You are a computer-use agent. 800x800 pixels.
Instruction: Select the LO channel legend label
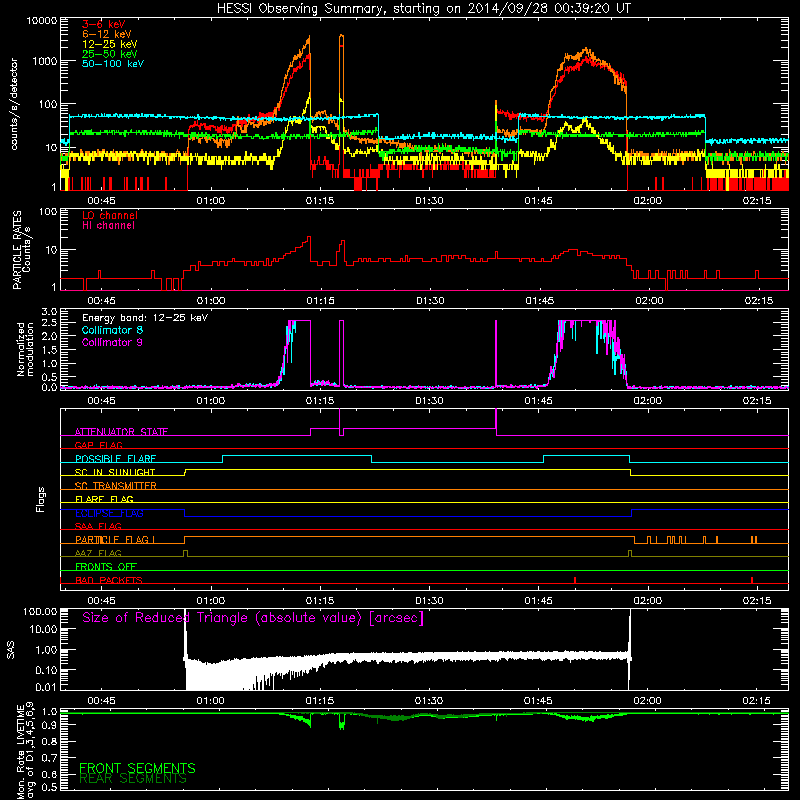[x=110, y=215]
